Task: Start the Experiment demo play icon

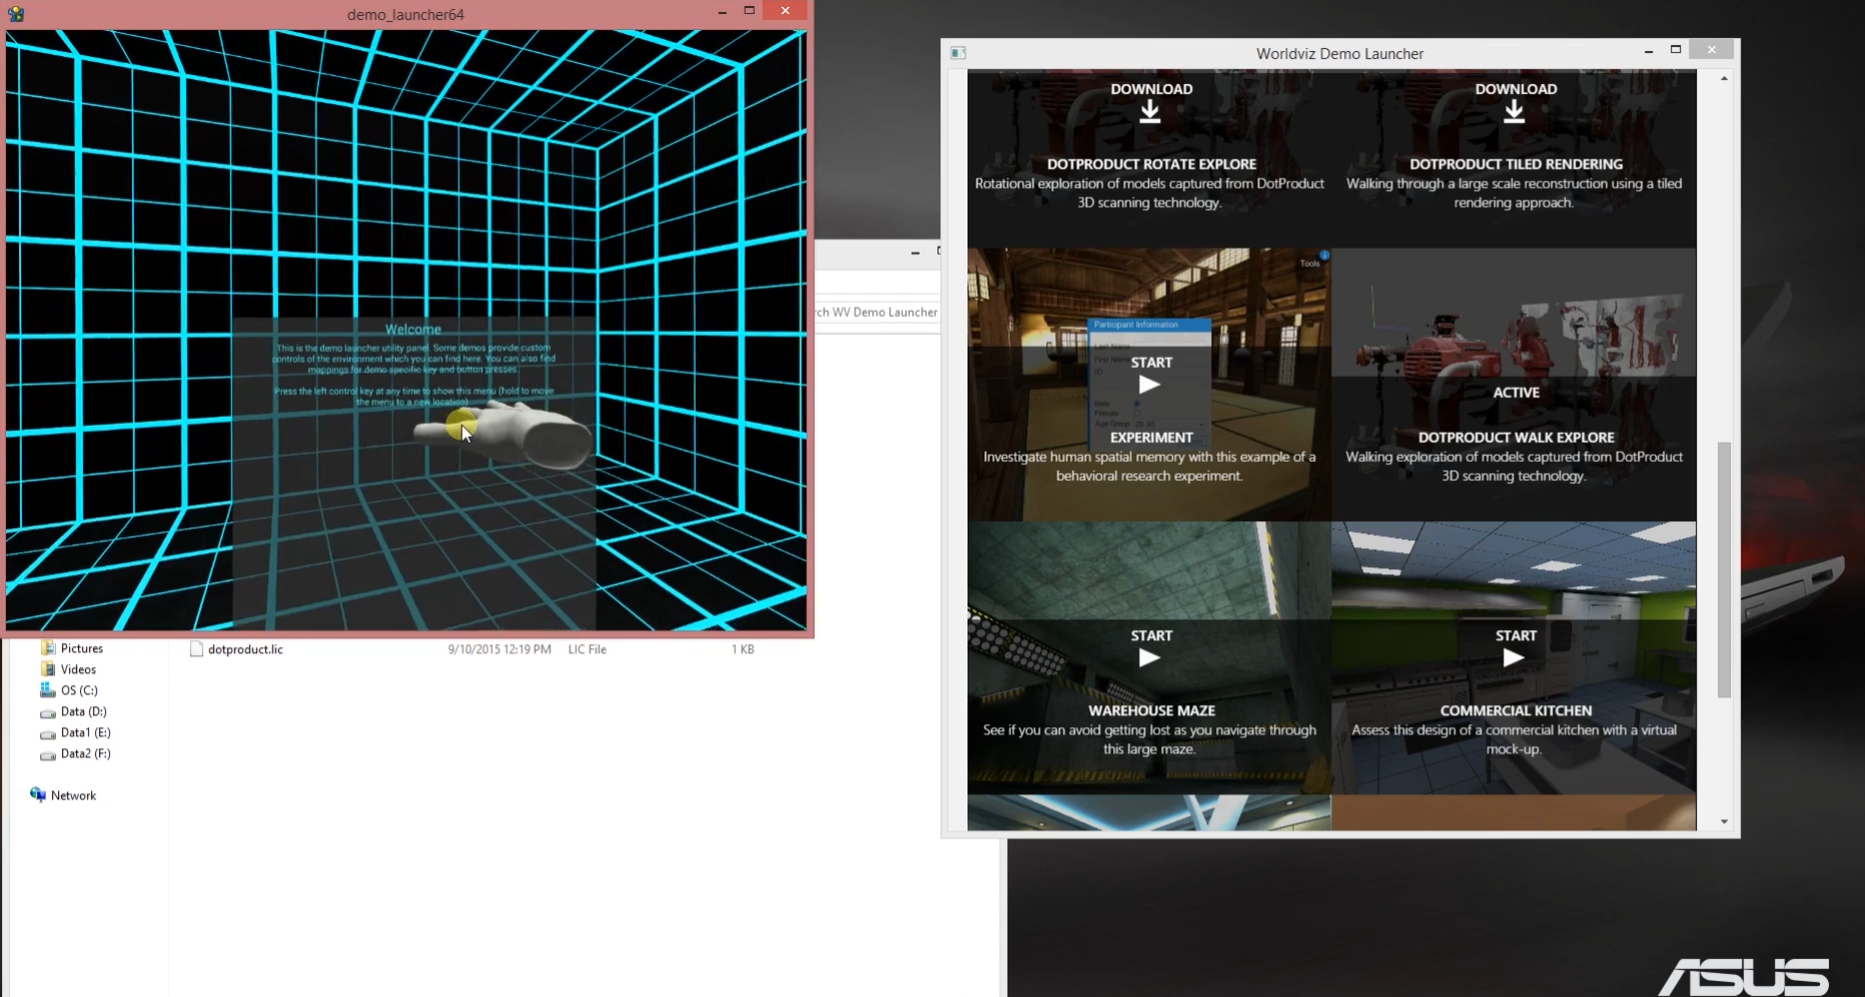Action: [x=1149, y=385]
